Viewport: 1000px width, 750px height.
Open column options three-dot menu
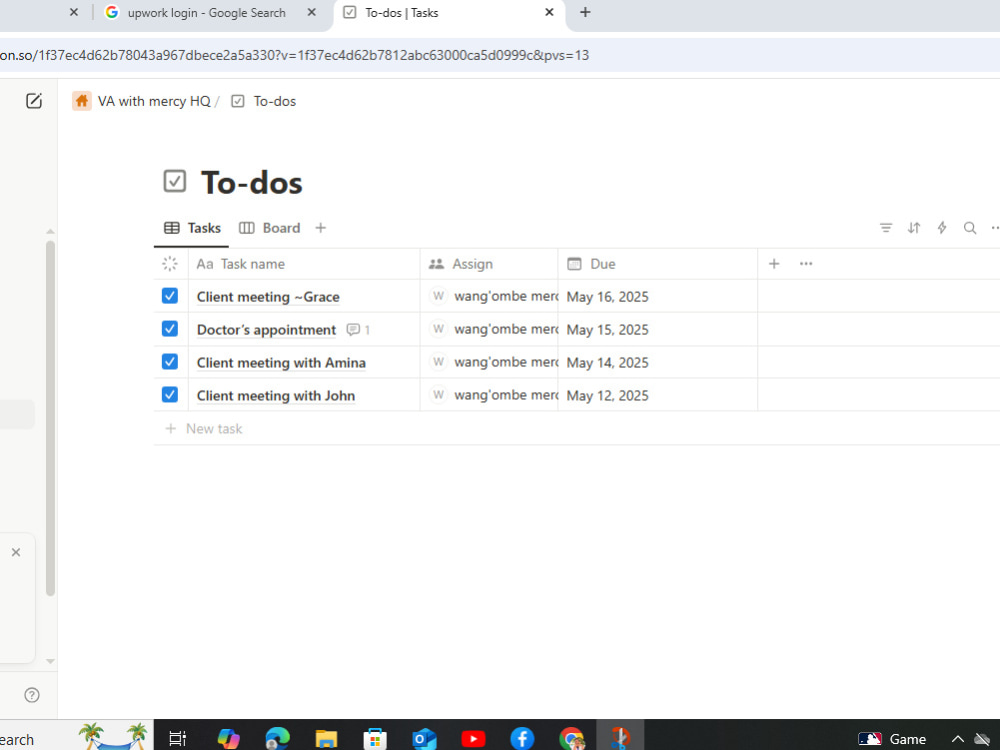point(806,264)
